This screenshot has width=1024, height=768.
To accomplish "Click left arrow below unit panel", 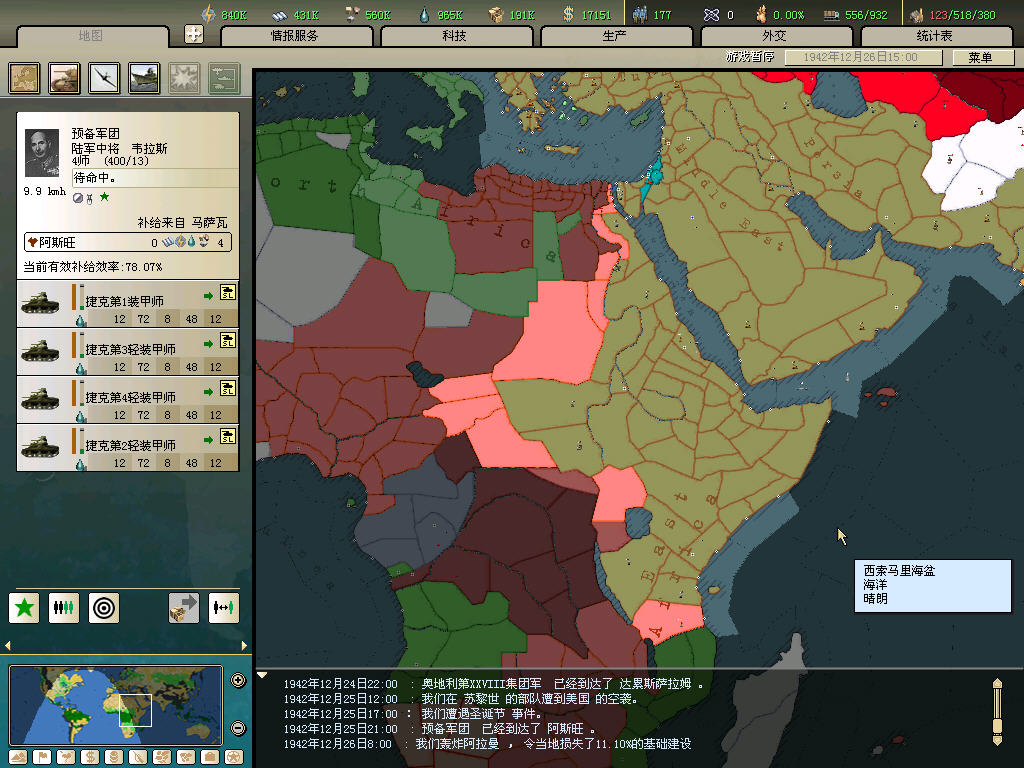I will click(8, 645).
